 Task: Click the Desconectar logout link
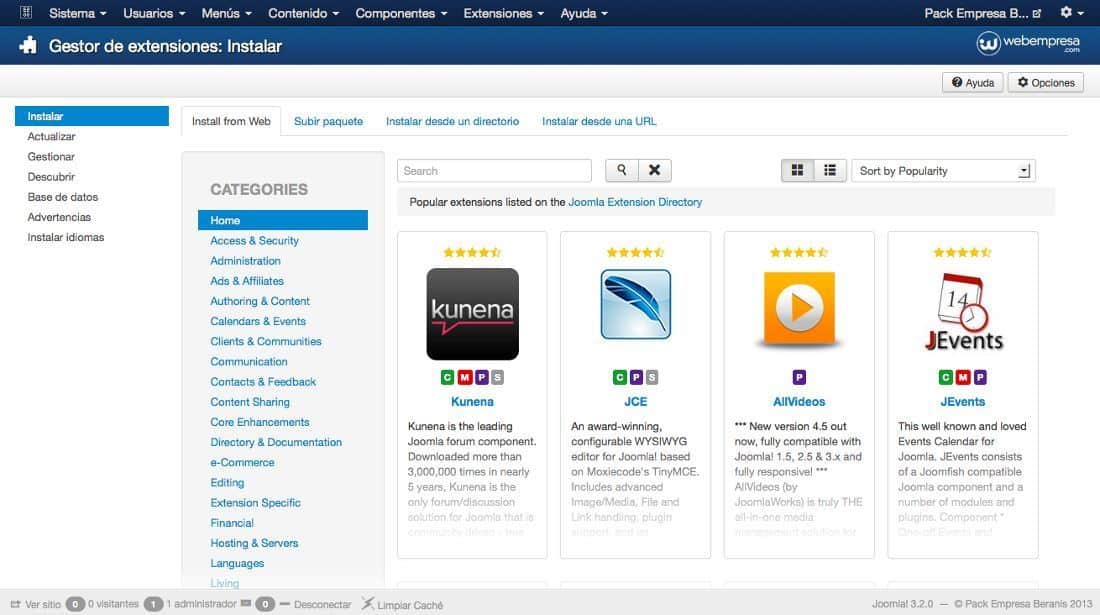[322, 604]
